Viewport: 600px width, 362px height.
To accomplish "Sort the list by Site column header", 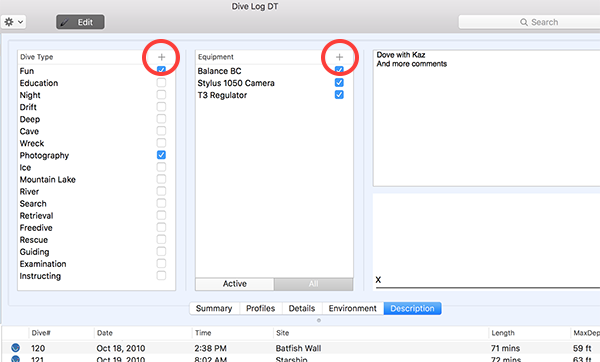I will (381, 333).
